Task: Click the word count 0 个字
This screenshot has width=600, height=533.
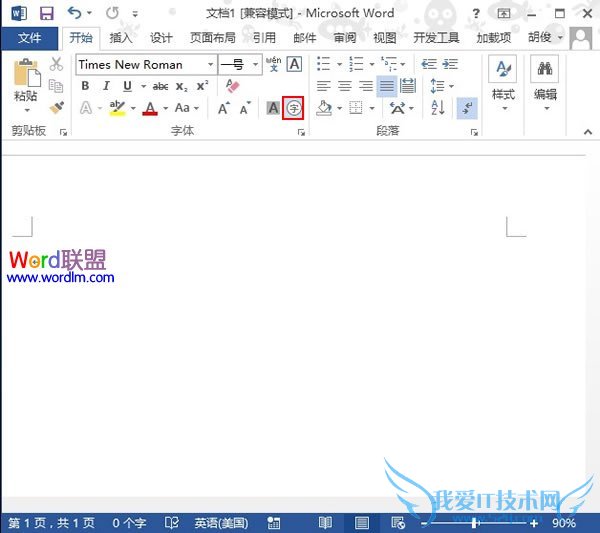Action: [x=129, y=523]
